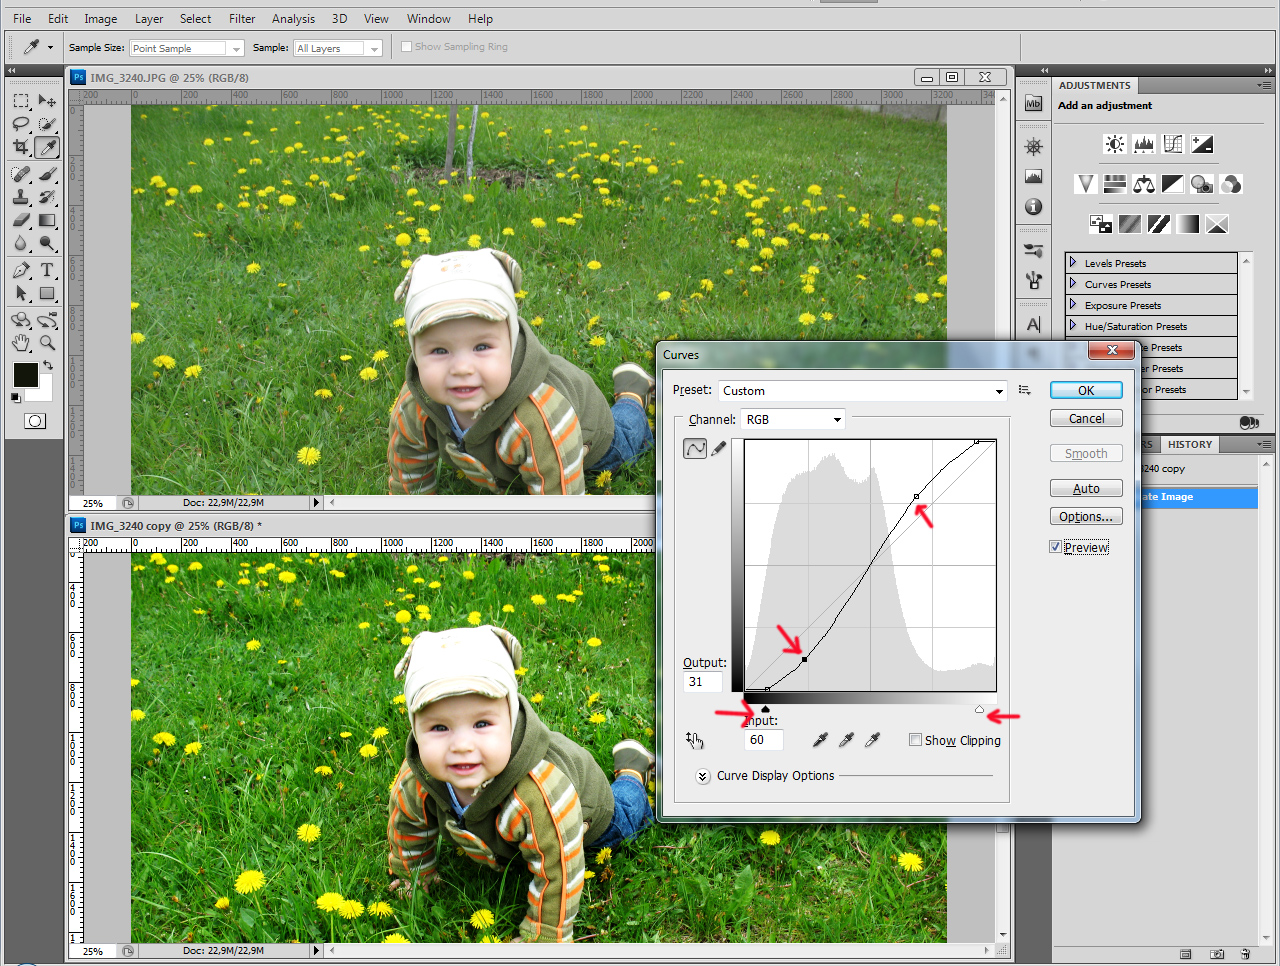
Task: Add a Brightness/Contrast adjustment
Action: pyautogui.click(x=1114, y=144)
